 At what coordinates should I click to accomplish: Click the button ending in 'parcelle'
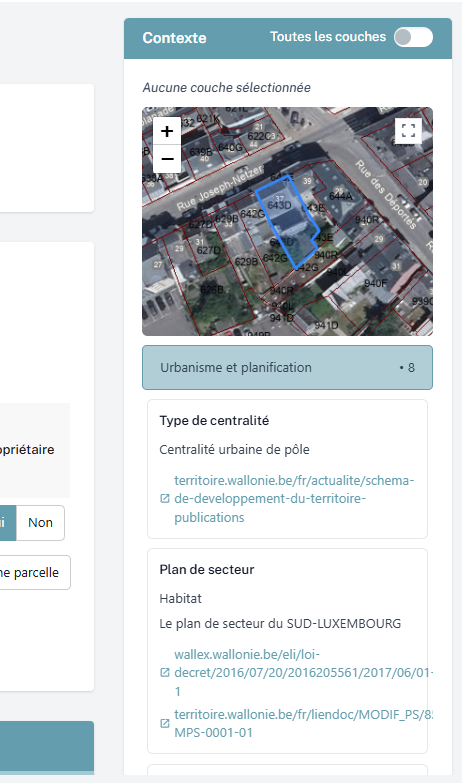32,573
